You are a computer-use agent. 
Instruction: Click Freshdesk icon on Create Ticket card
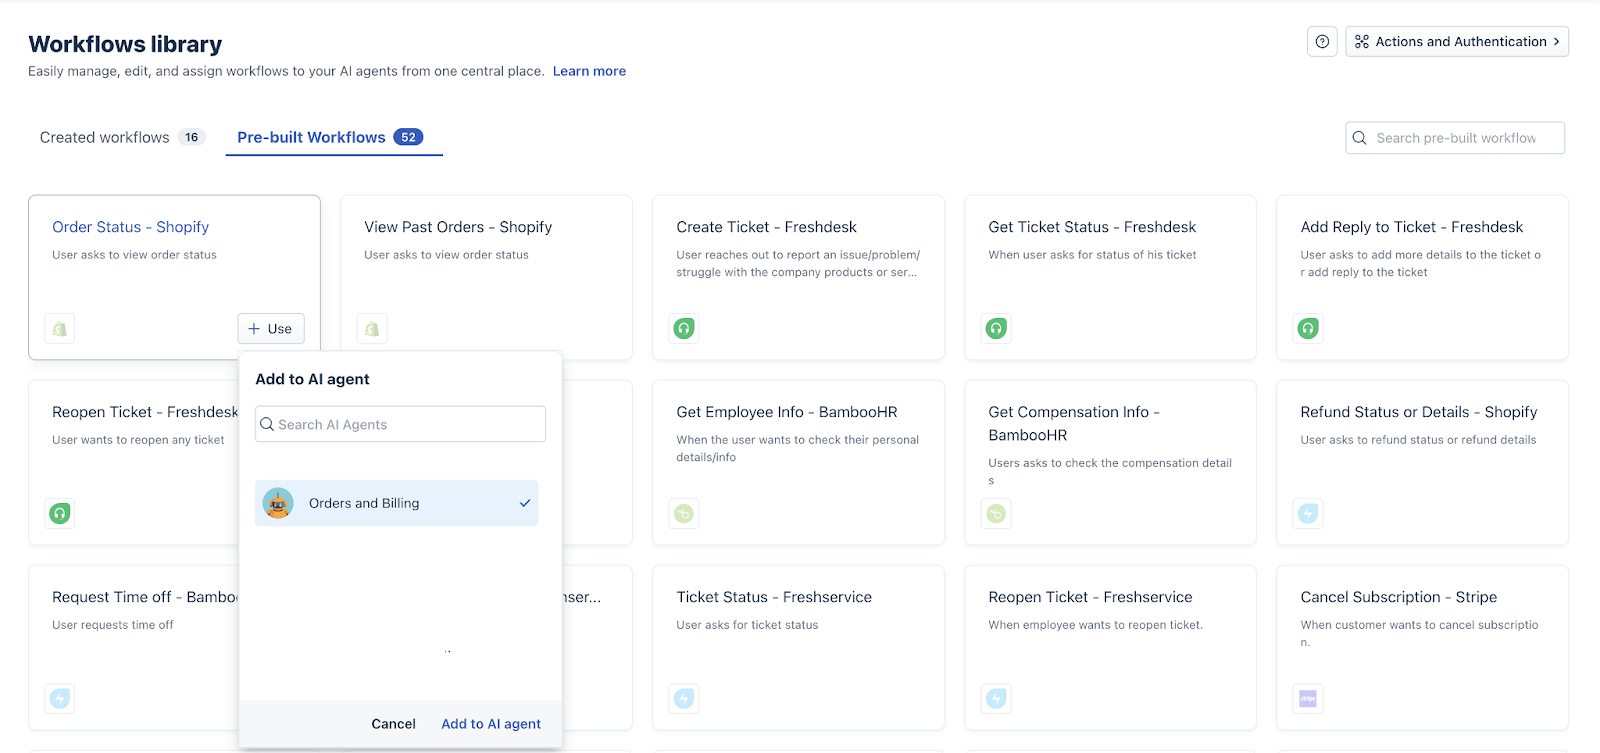pyautogui.click(x=684, y=328)
